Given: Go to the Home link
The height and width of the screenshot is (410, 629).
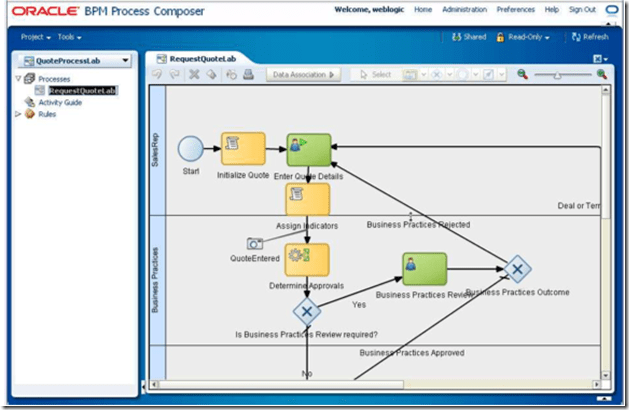Looking at the screenshot, I should 423,10.
